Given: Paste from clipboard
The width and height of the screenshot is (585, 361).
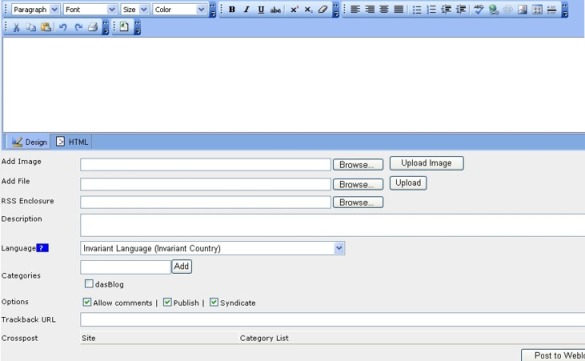Looking at the screenshot, I should click(x=46, y=27).
